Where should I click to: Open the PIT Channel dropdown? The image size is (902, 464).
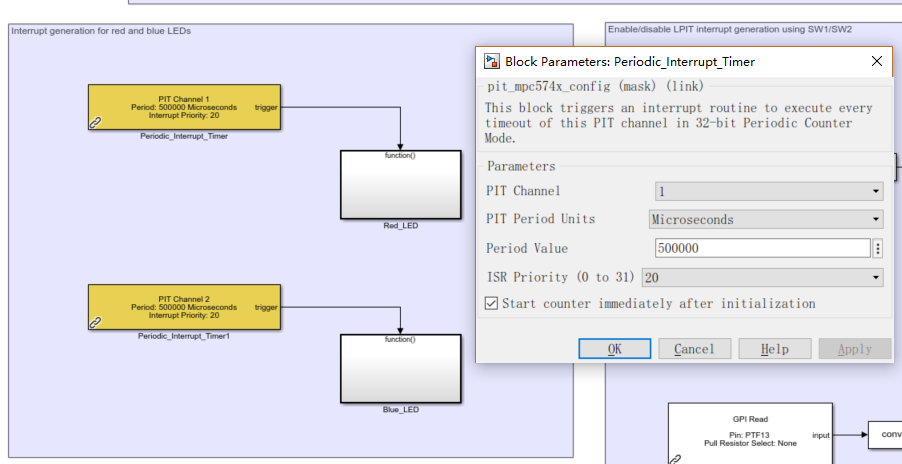point(769,191)
